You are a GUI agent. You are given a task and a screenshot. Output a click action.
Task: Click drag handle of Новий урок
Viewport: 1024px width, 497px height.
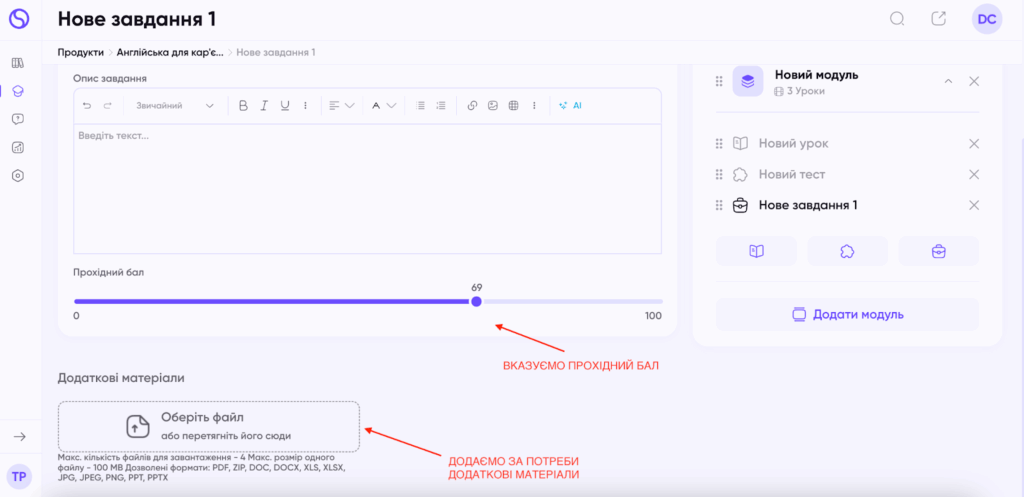(x=719, y=144)
